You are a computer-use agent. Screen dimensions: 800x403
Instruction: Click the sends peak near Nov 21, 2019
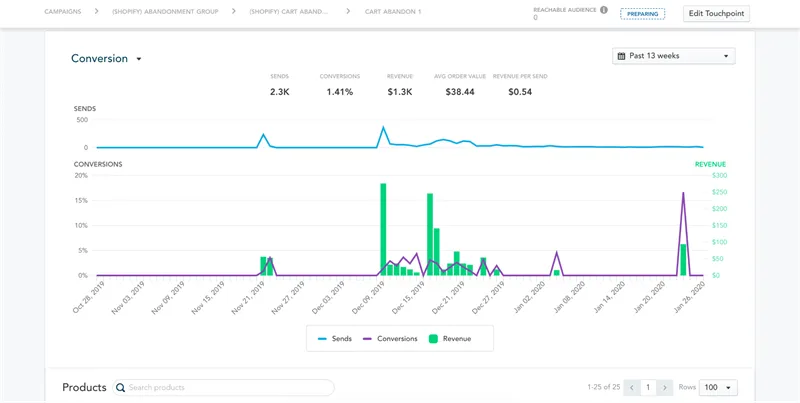(x=263, y=135)
